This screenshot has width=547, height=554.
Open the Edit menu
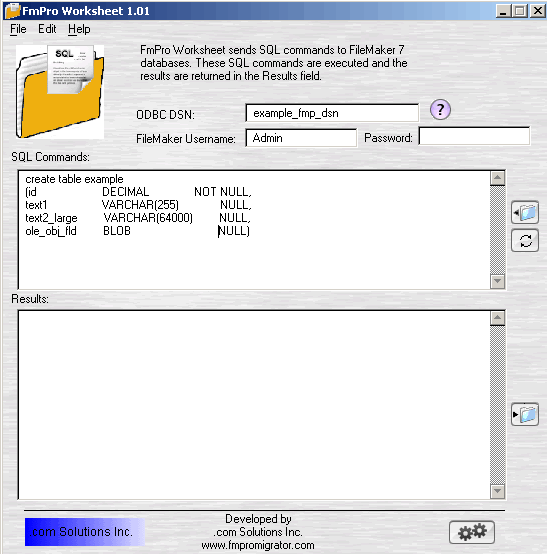47,29
